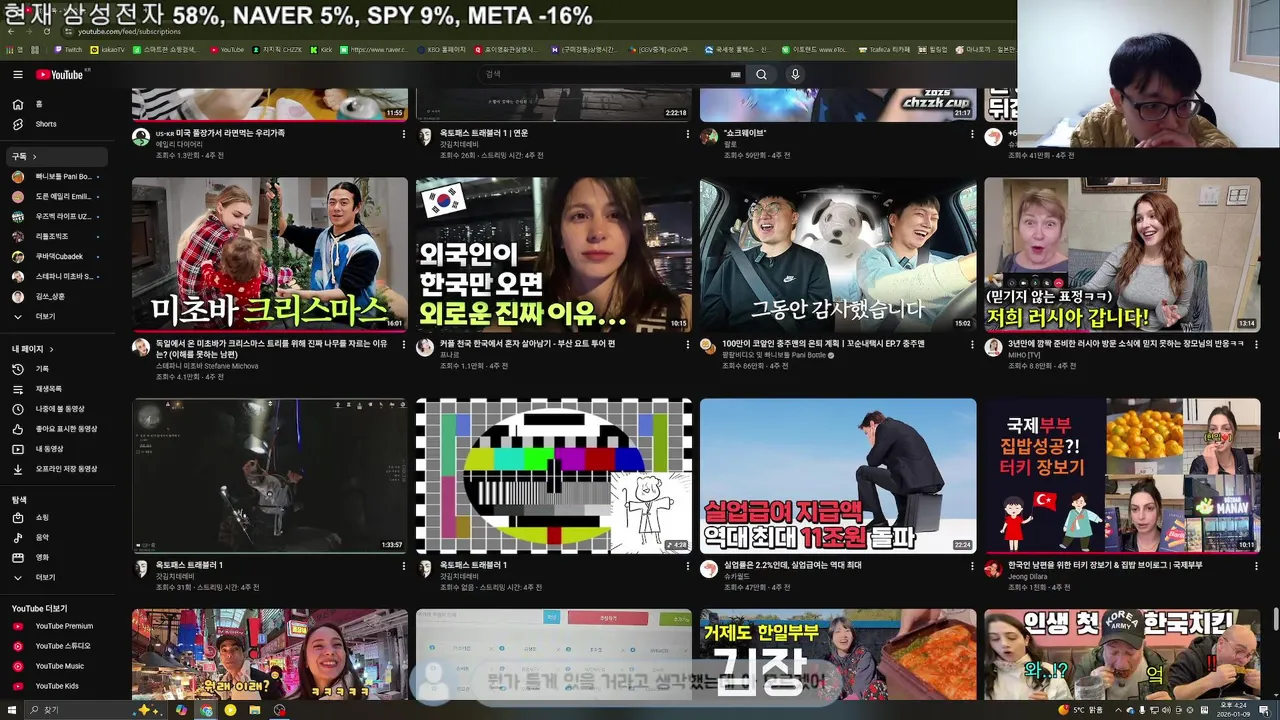Reload the page with browser refresh button
1280x720 pixels.
click(47, 32)
